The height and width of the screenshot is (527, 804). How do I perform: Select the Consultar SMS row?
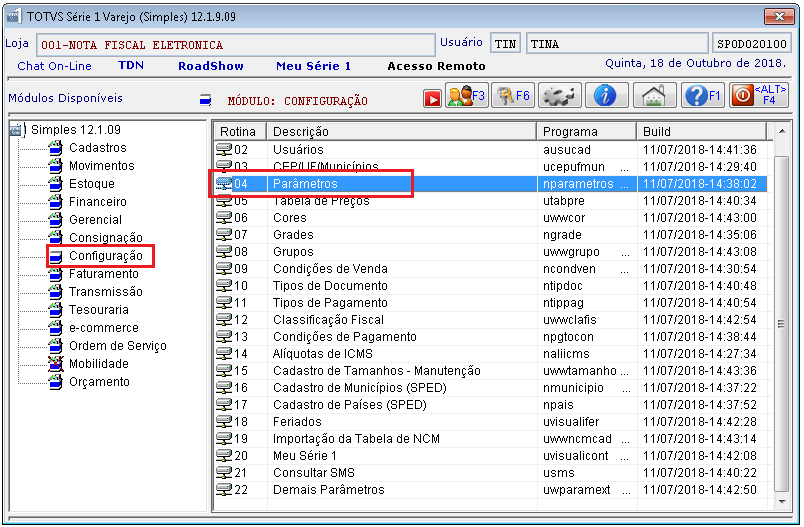(x=490, y=473)
